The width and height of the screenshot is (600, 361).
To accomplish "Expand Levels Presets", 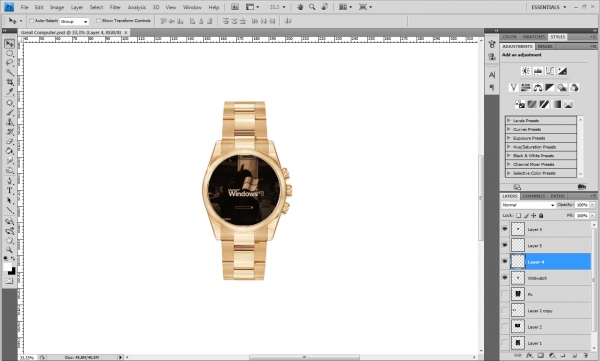I will [509, 120].
